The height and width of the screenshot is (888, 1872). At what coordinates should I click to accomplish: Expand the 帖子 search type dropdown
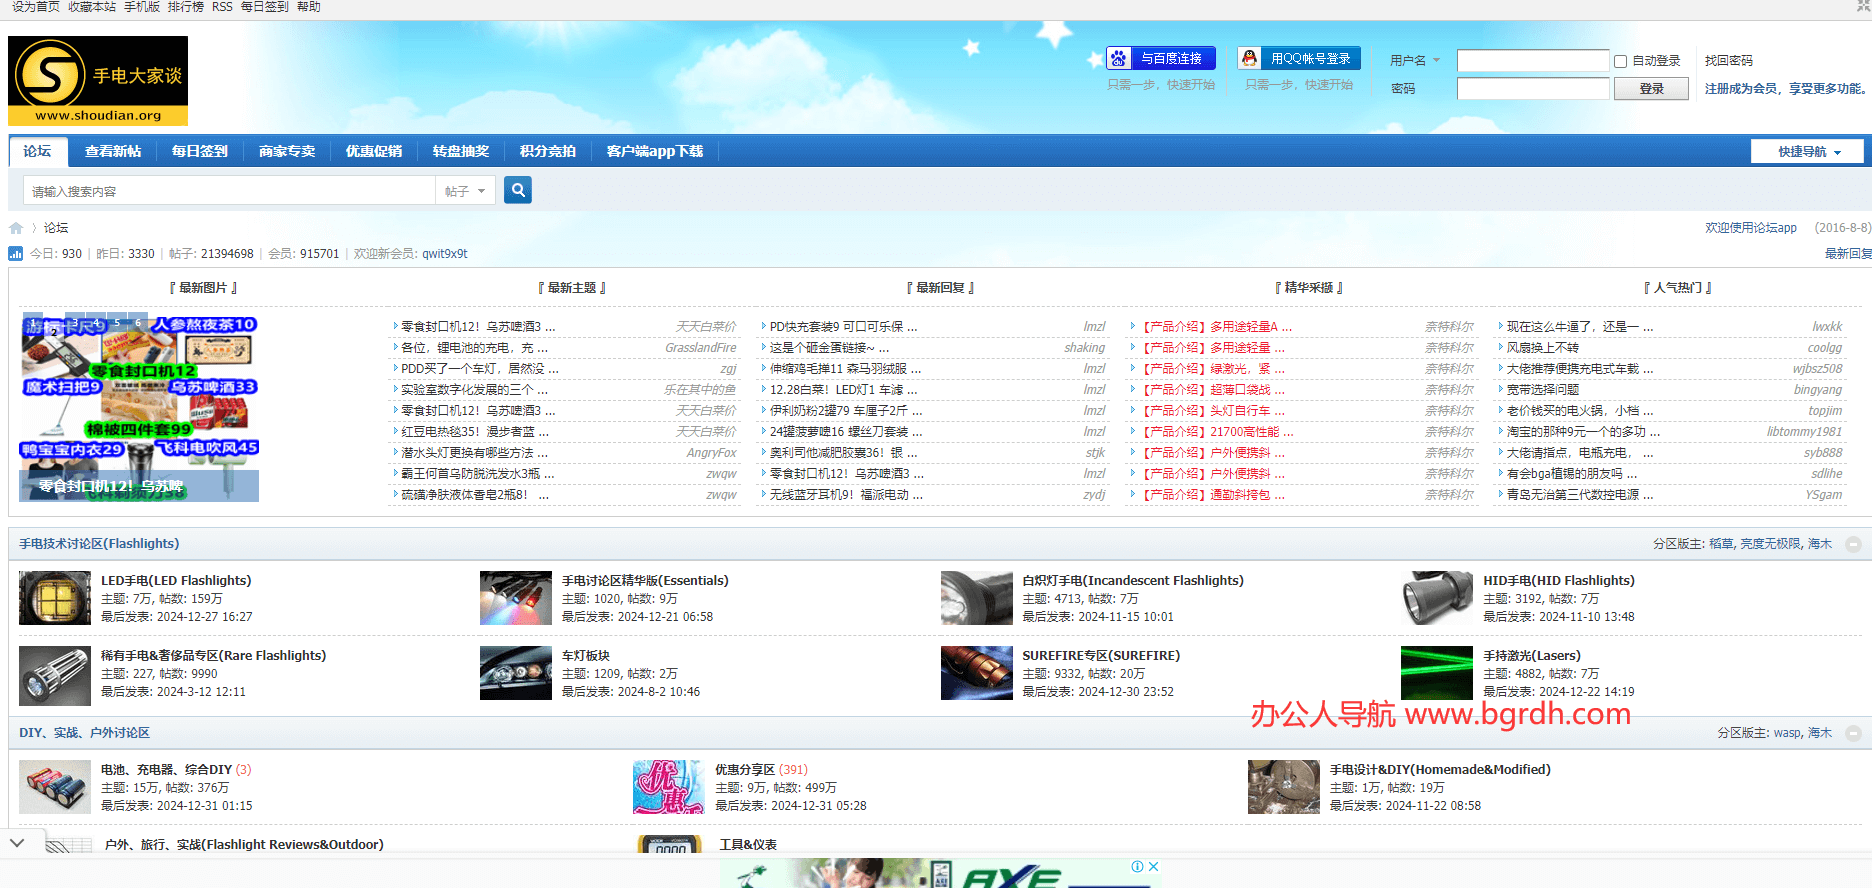(x=465, y=191)
